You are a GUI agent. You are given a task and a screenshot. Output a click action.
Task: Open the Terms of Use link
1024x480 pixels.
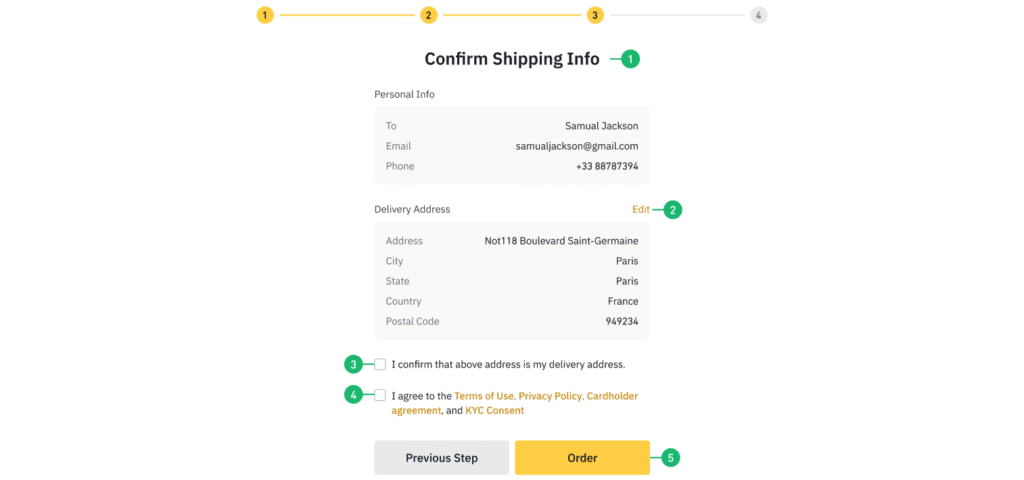484,396
